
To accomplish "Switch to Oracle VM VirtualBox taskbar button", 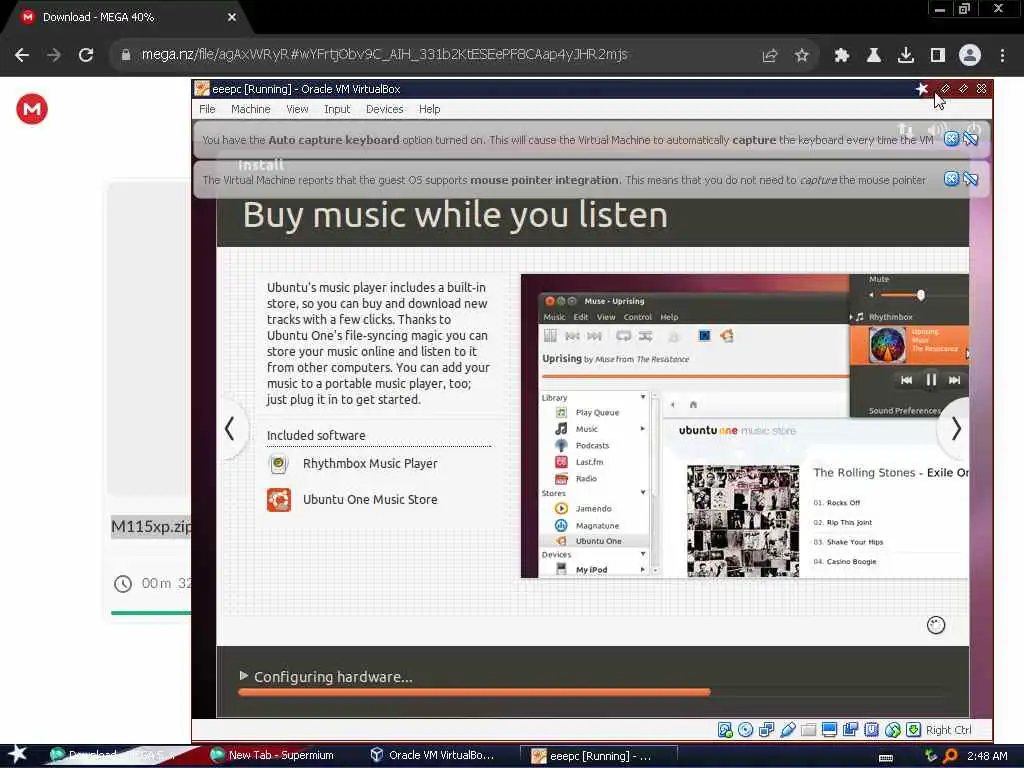I will click(x=432, y=756).
